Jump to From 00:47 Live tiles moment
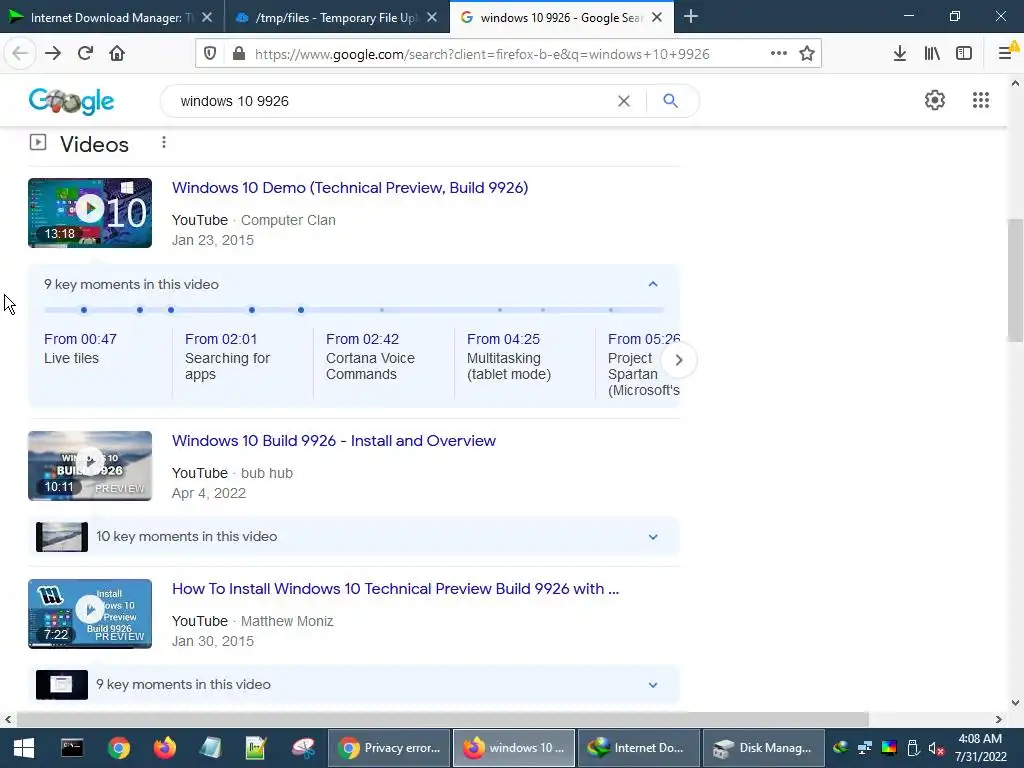The width and height of the screenshot is (1024, 768). pyautogui.click(x=80, y=349)
